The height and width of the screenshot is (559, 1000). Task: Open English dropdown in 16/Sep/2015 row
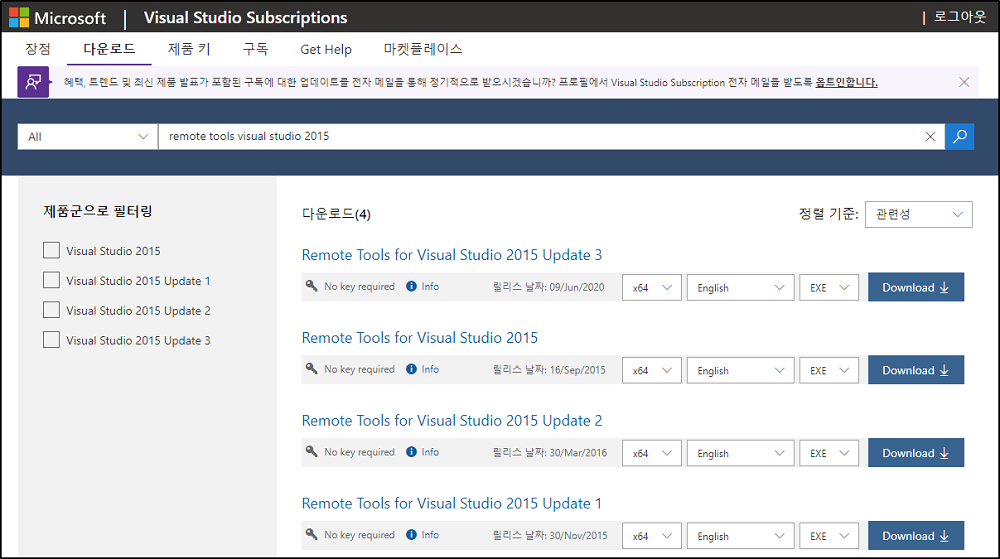pos(740,370)
